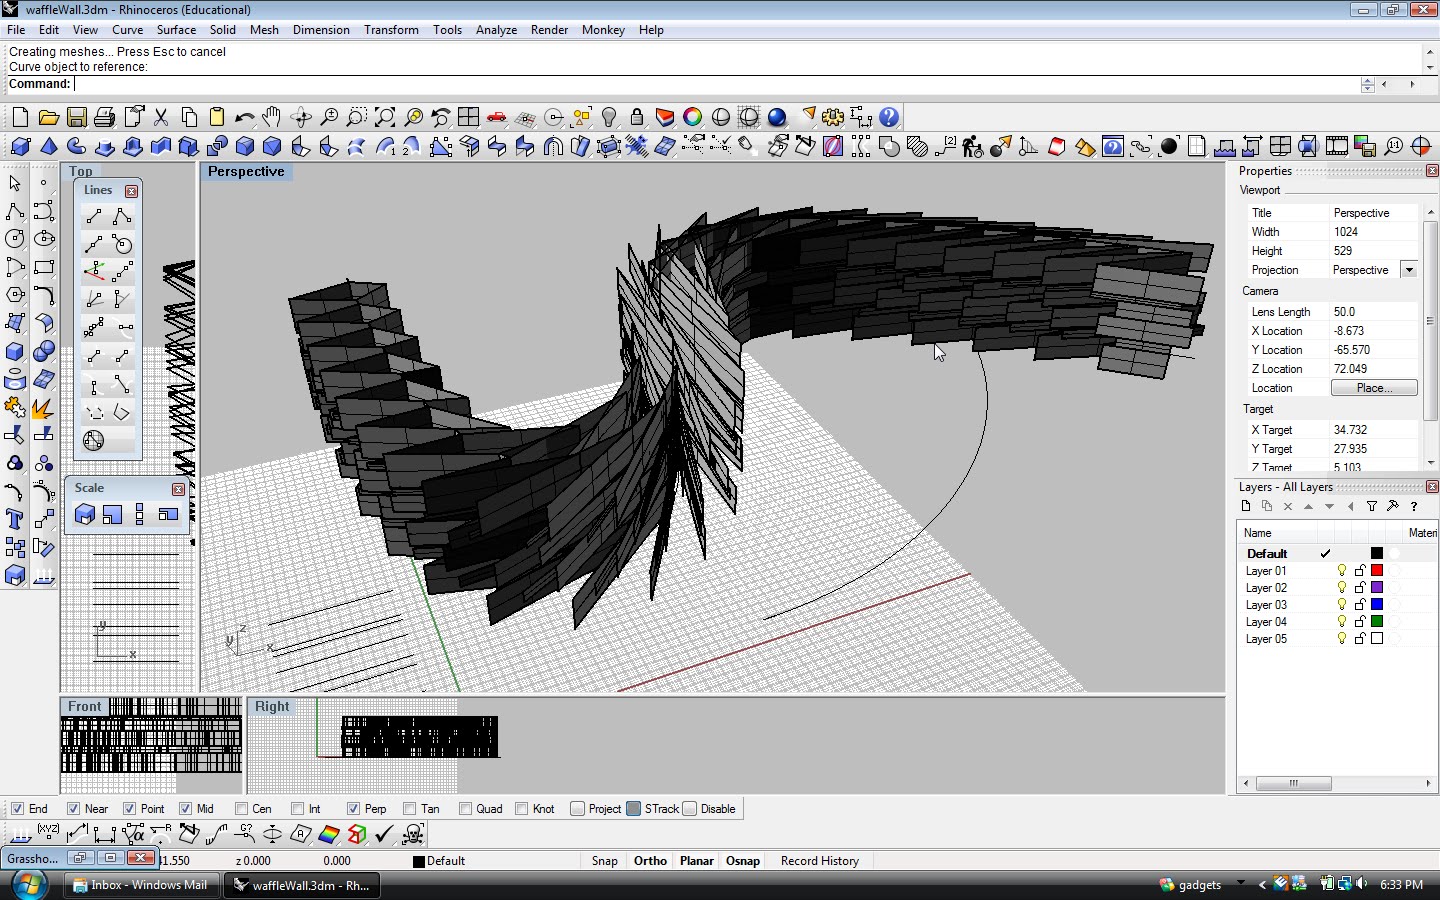This screenshot has height=900, width=1440.
Task: Click the Save floppy disk icon
Action: pos(76,118)
